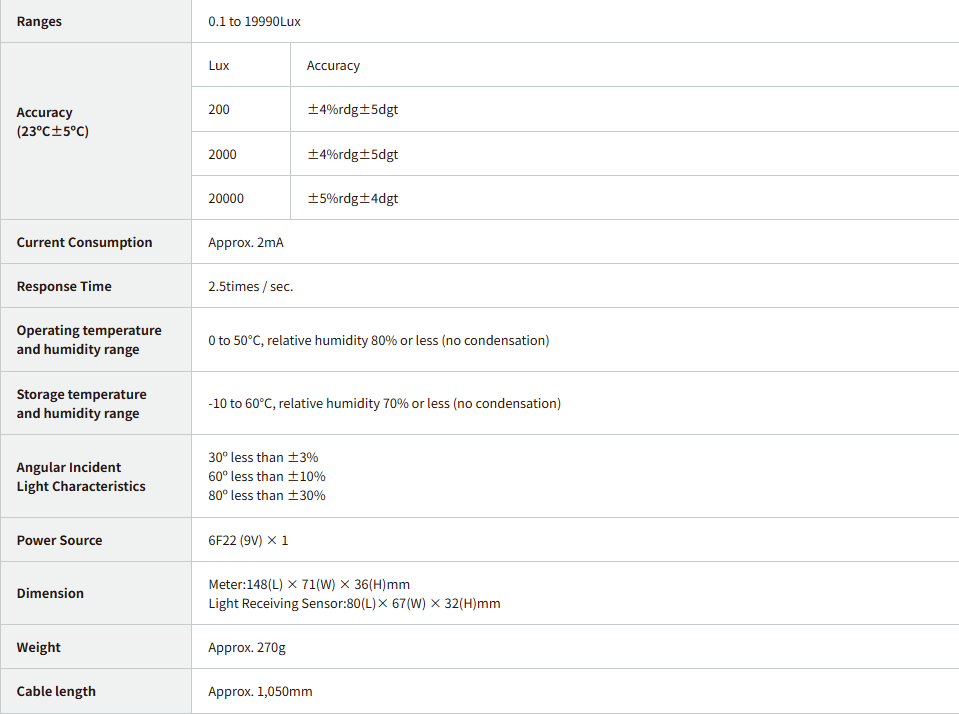Click the Meter 148(L) dimension line
Image resolution: width=959 pixels, height=714 pixels.
(309, 584)
